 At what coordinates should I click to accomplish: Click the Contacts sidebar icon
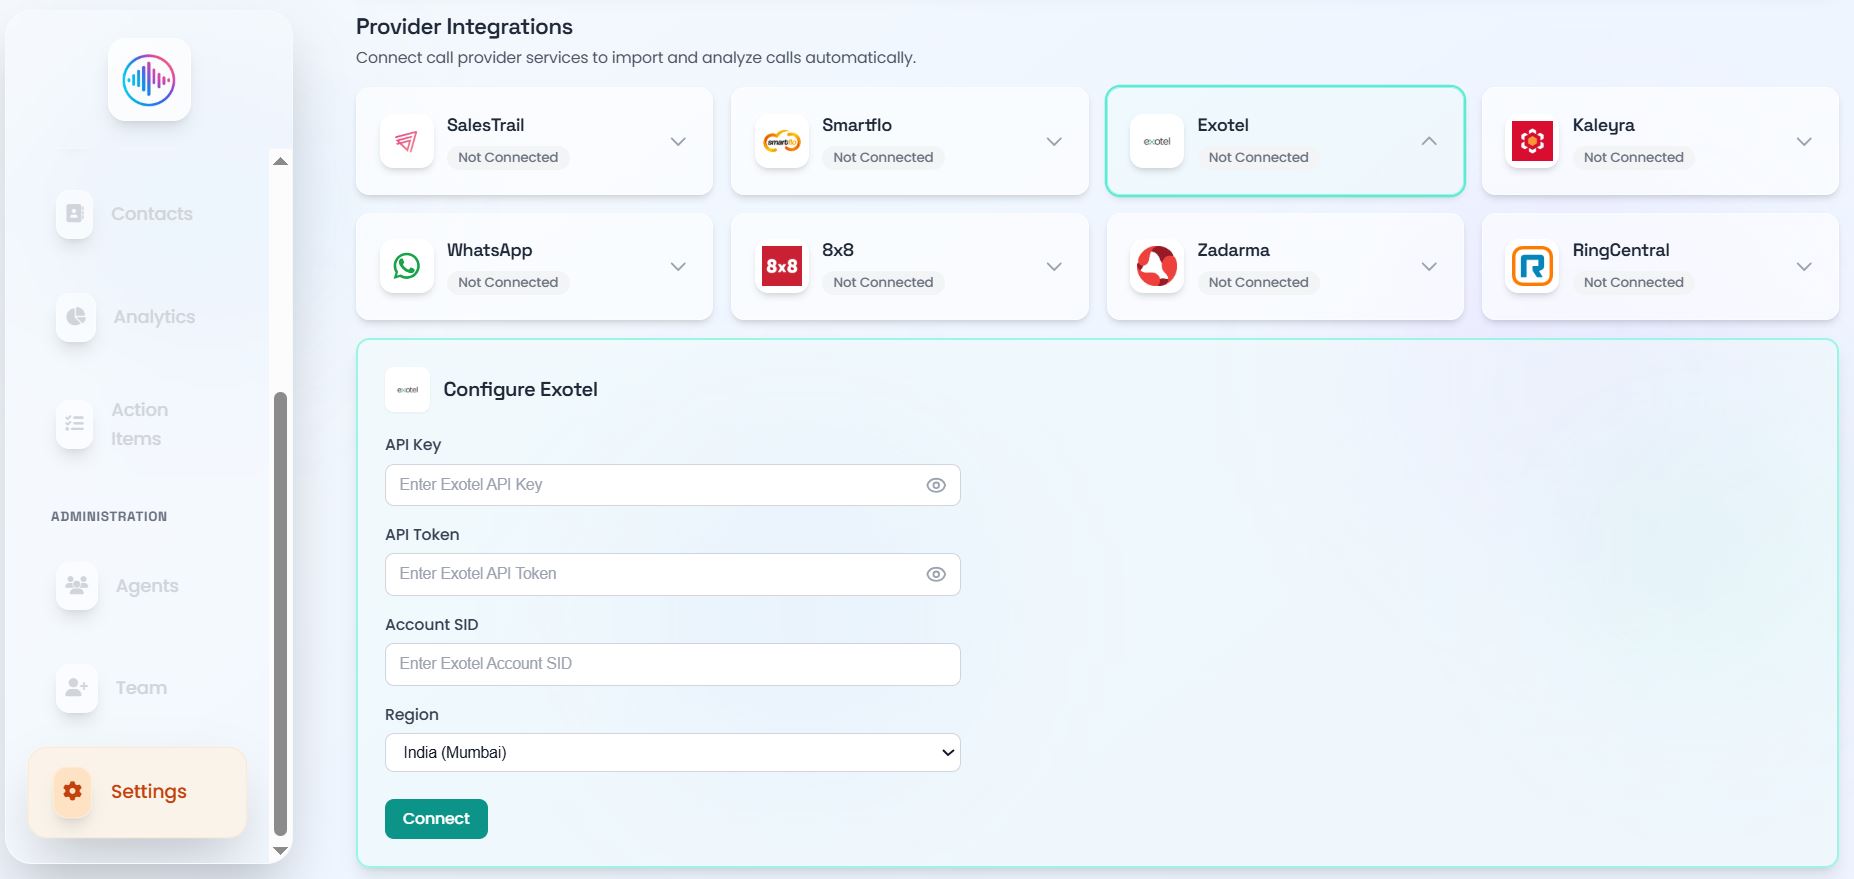pos(75,214)
